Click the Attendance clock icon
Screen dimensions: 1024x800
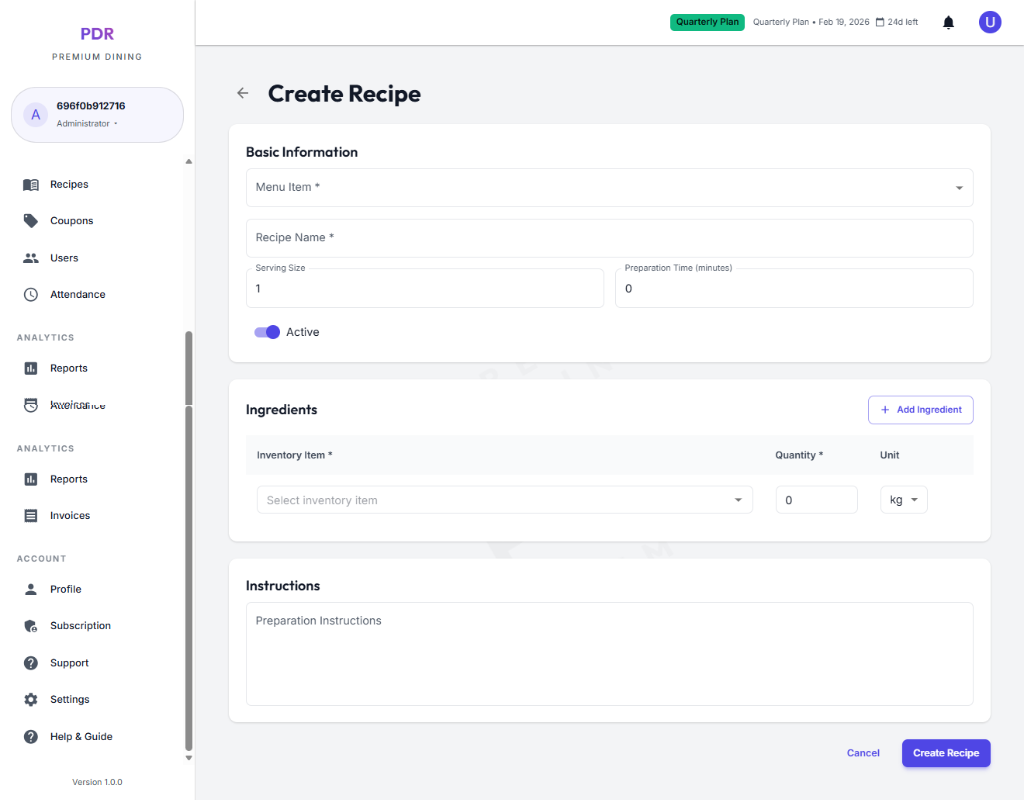coord(31,295)
